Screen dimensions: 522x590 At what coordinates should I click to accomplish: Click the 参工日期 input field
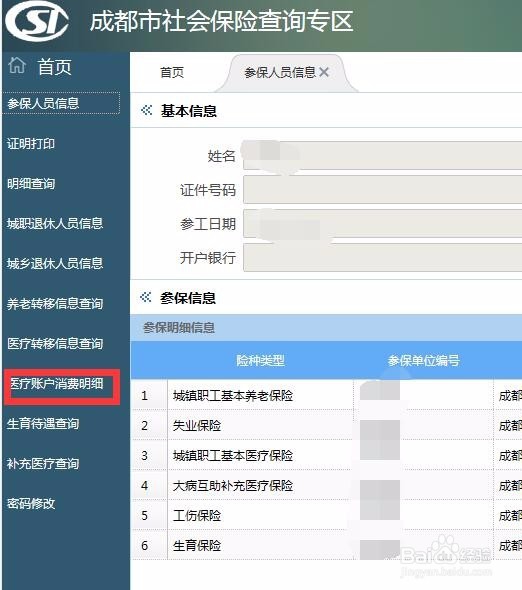(382, 224)
